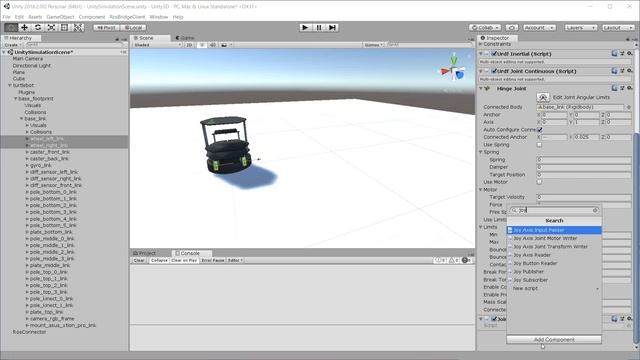
Task: Pause the game simulation
Action: 319,27
